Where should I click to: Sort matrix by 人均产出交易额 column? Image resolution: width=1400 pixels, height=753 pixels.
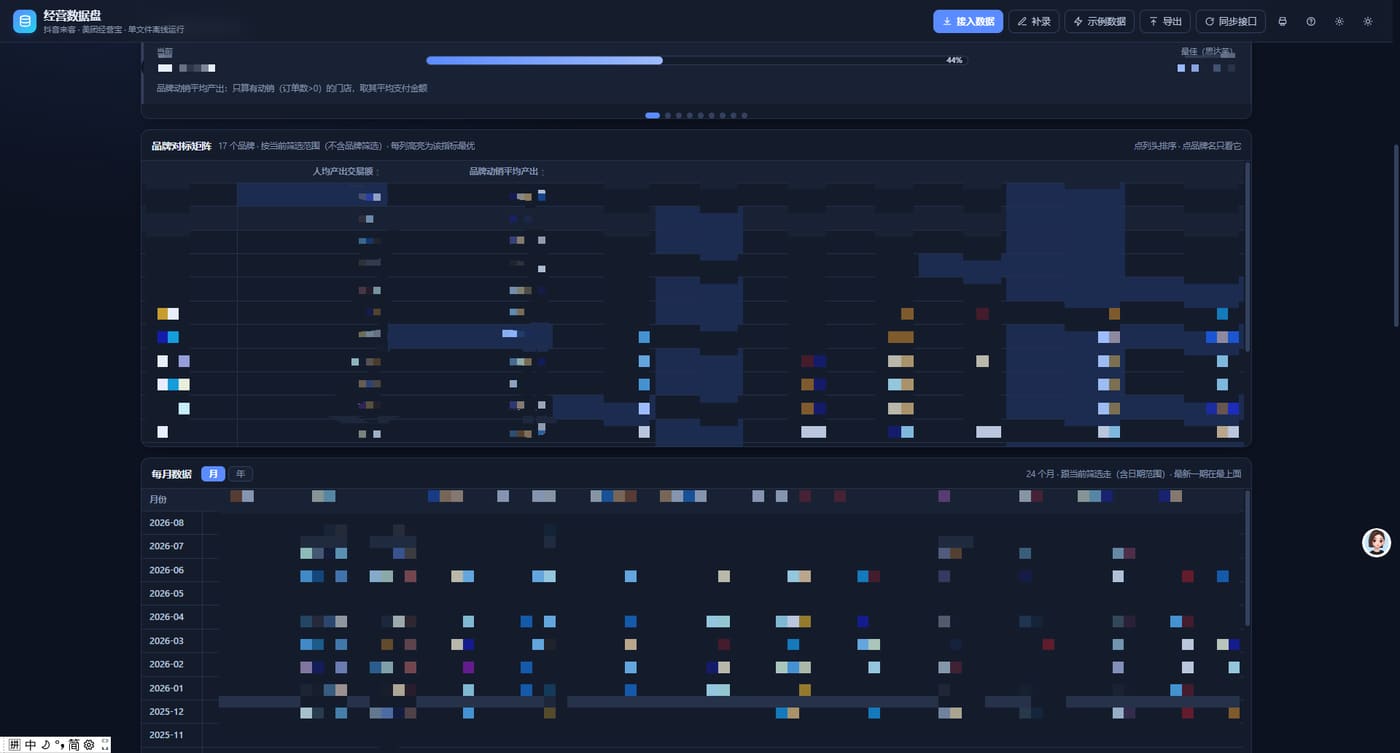[346, 171]
